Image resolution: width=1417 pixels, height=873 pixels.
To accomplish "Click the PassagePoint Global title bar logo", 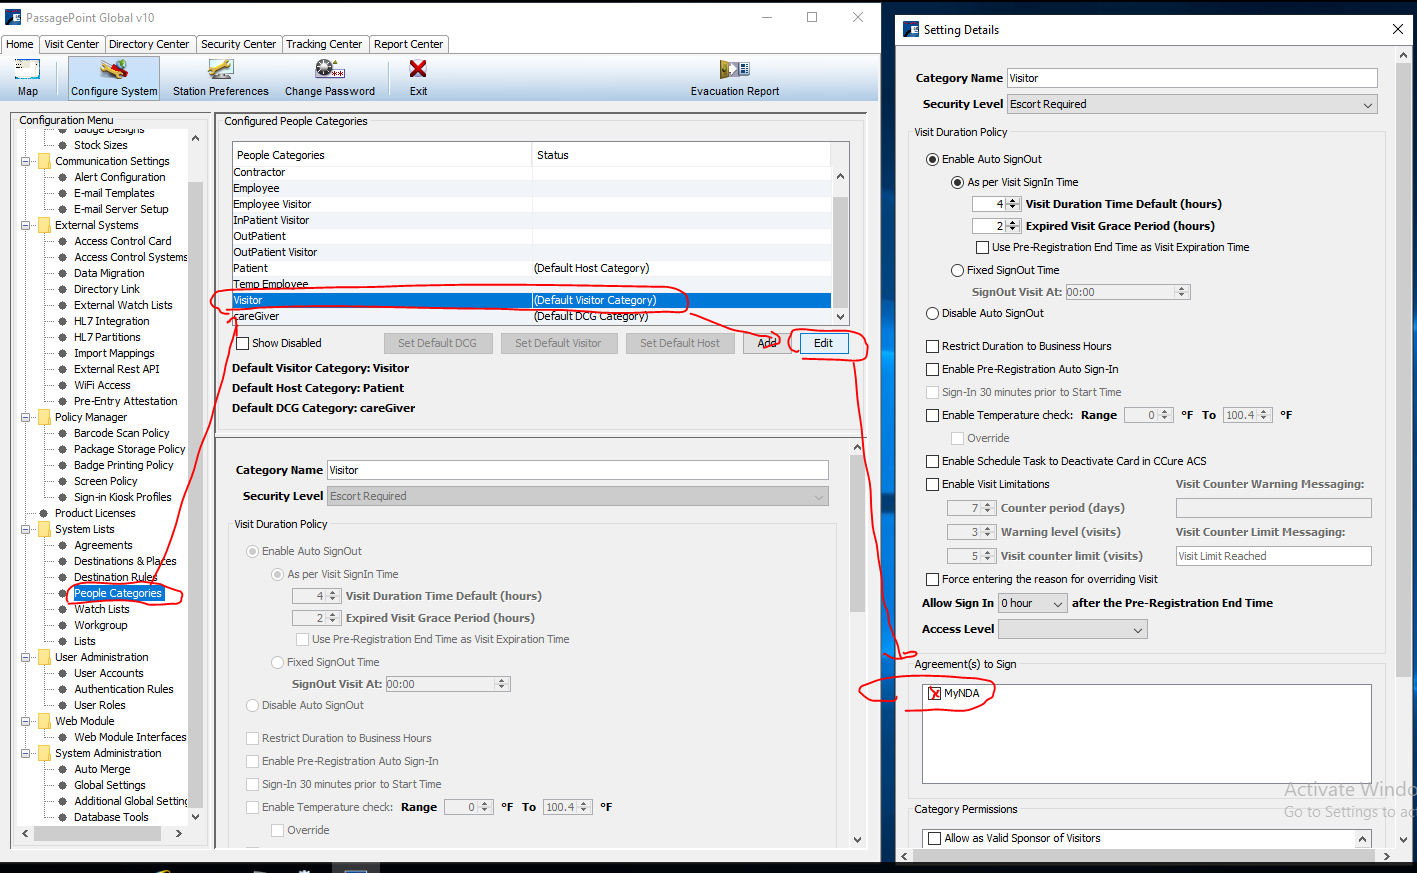I will 13,17.
